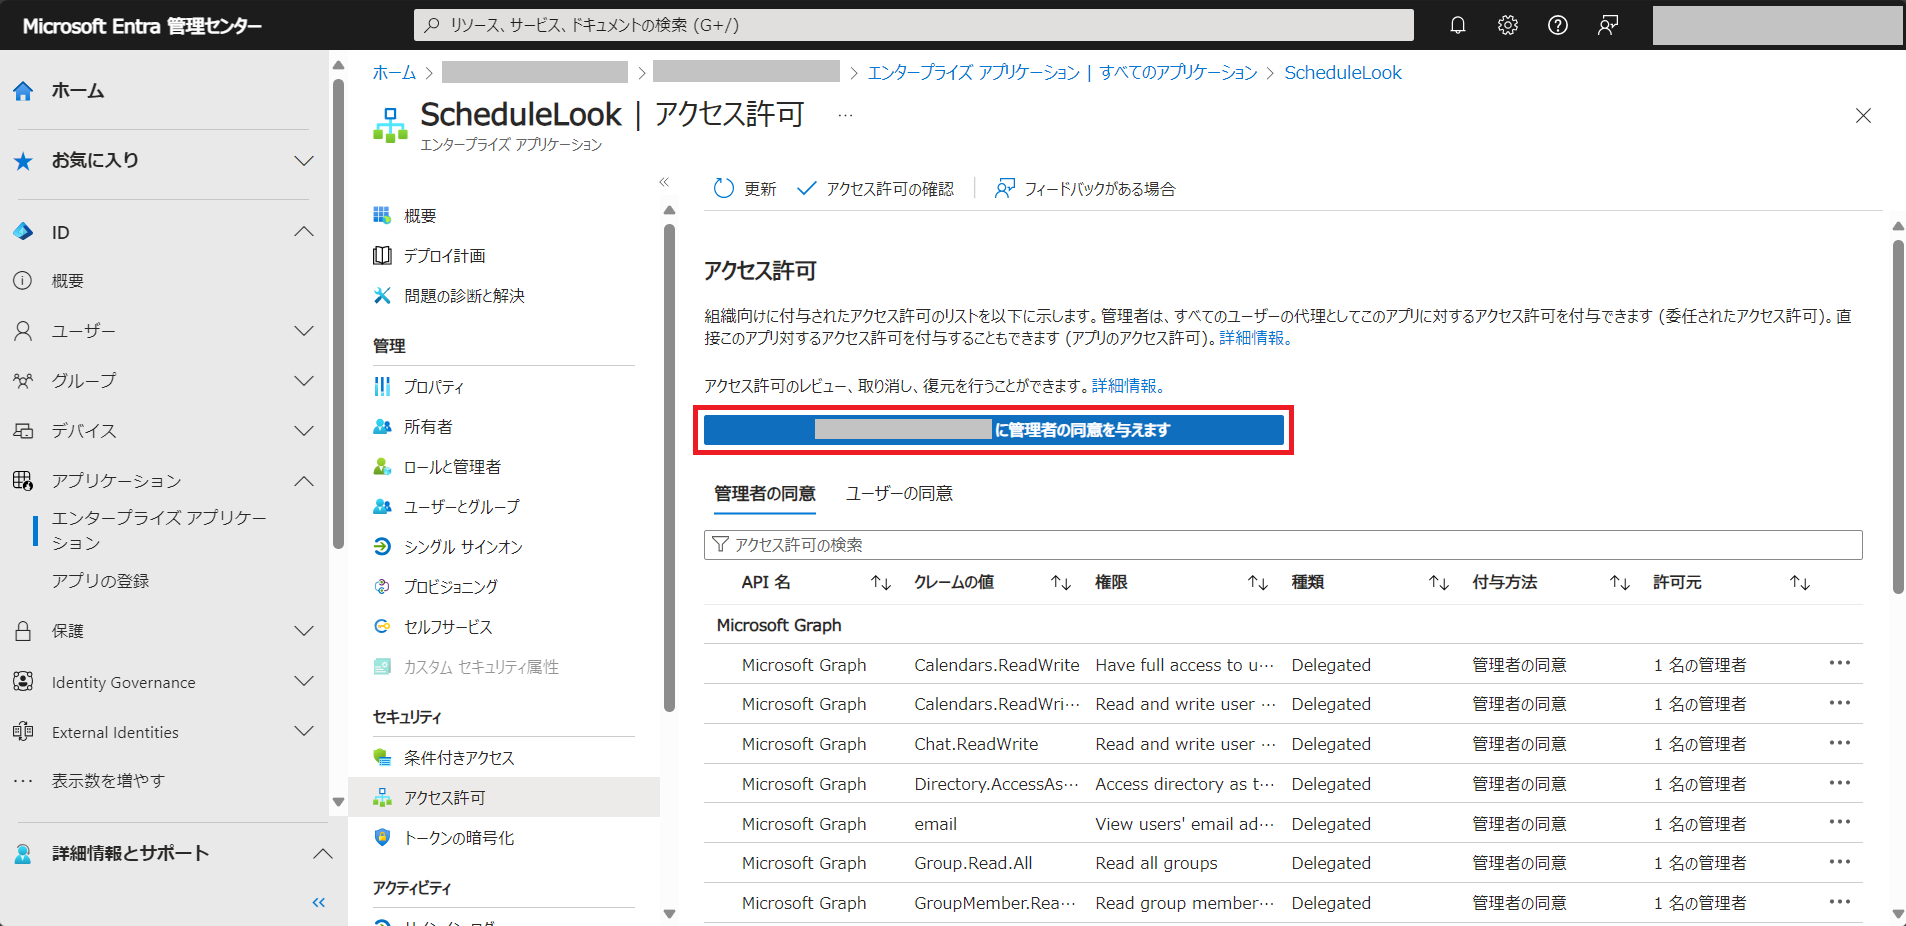1906x926 pixels.
Task: Click the Identity Governance icon
Action: pos(23,682)
